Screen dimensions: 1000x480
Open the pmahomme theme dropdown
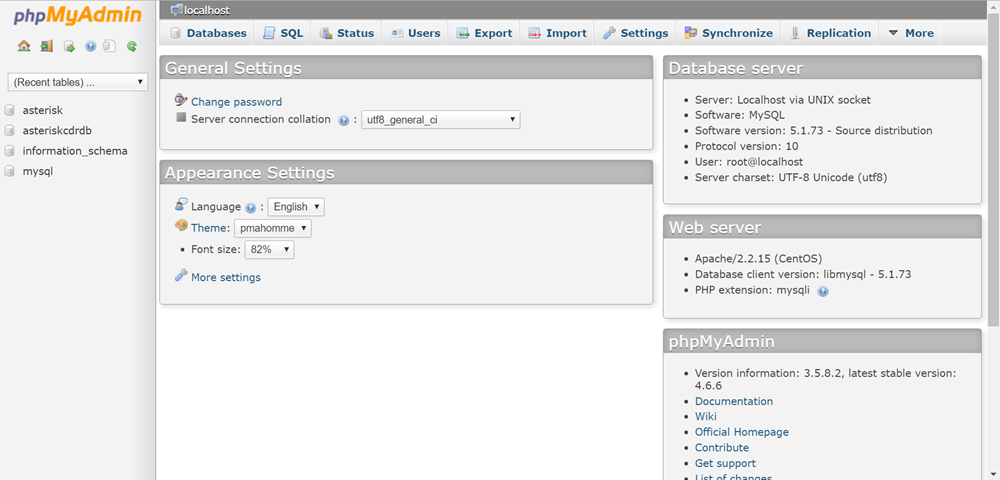273,228
